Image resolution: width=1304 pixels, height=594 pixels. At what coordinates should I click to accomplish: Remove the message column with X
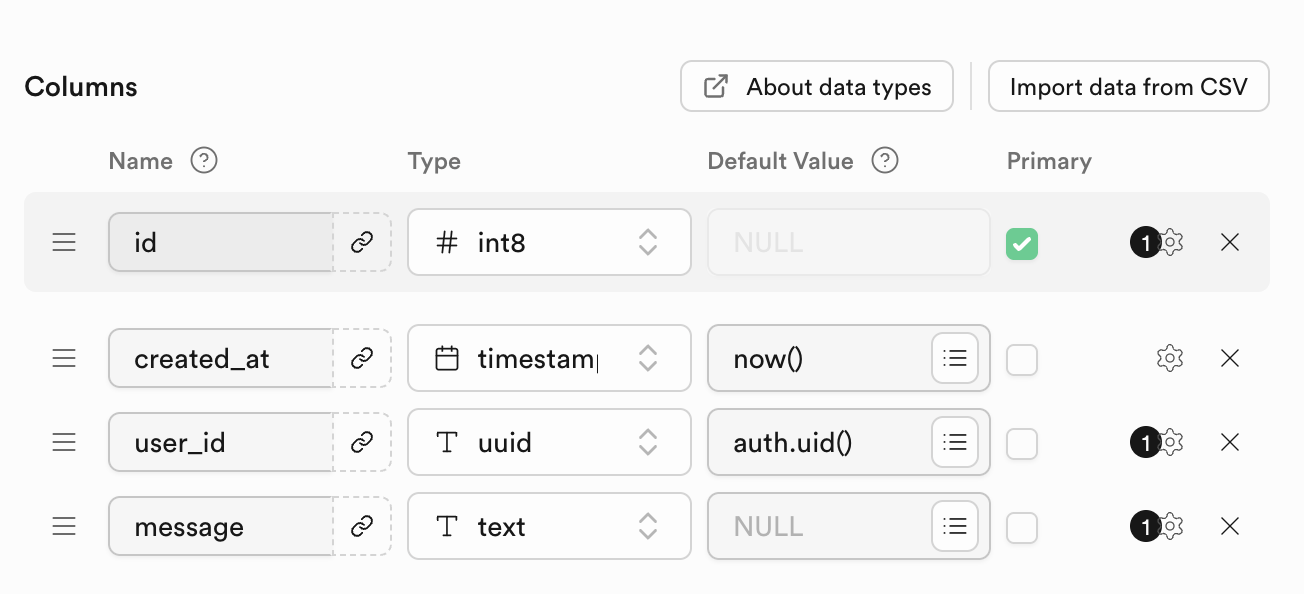pos(1230,526)
